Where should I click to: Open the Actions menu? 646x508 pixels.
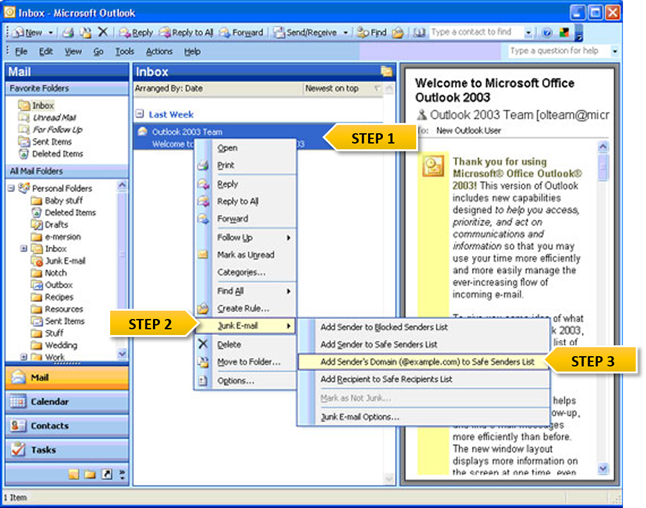159,52
